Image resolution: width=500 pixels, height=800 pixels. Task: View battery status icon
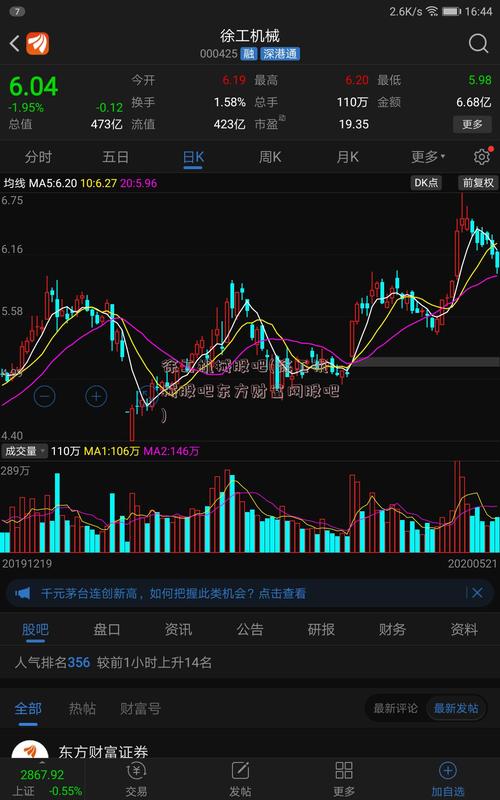point(452,11)
